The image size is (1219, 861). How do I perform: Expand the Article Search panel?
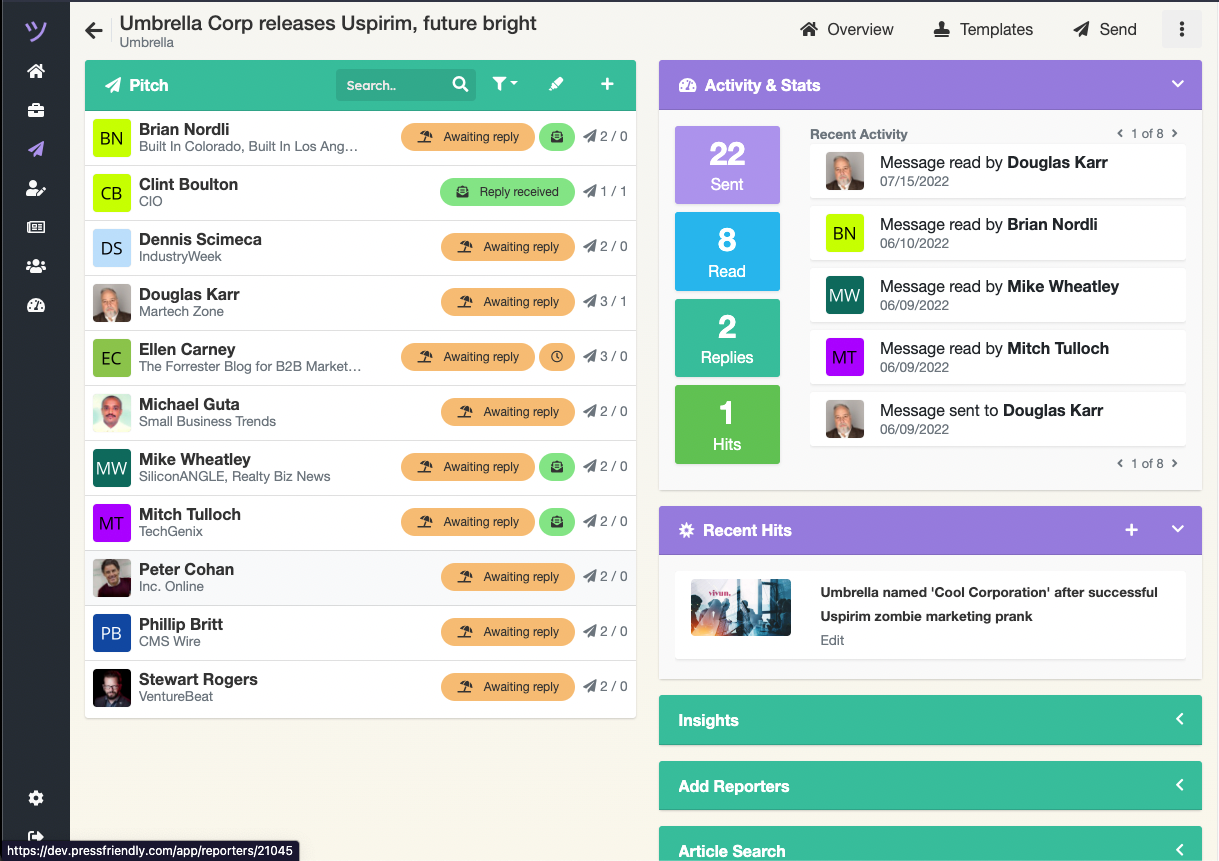tap(1179, 851)
